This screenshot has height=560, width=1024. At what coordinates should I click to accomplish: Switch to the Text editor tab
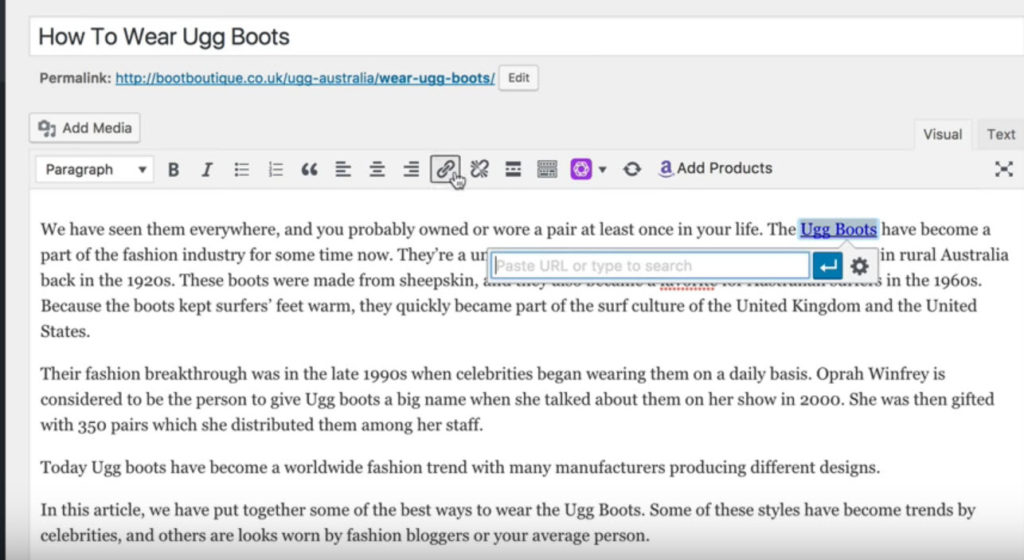[x=1000, y=134]
